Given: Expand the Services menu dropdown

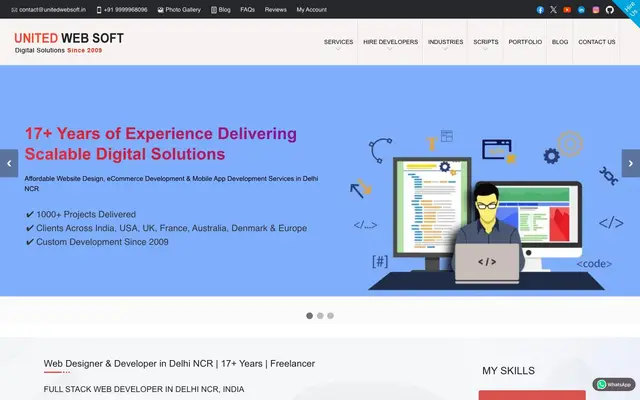Looking at the screenshot, I should (x=338, y=42).
